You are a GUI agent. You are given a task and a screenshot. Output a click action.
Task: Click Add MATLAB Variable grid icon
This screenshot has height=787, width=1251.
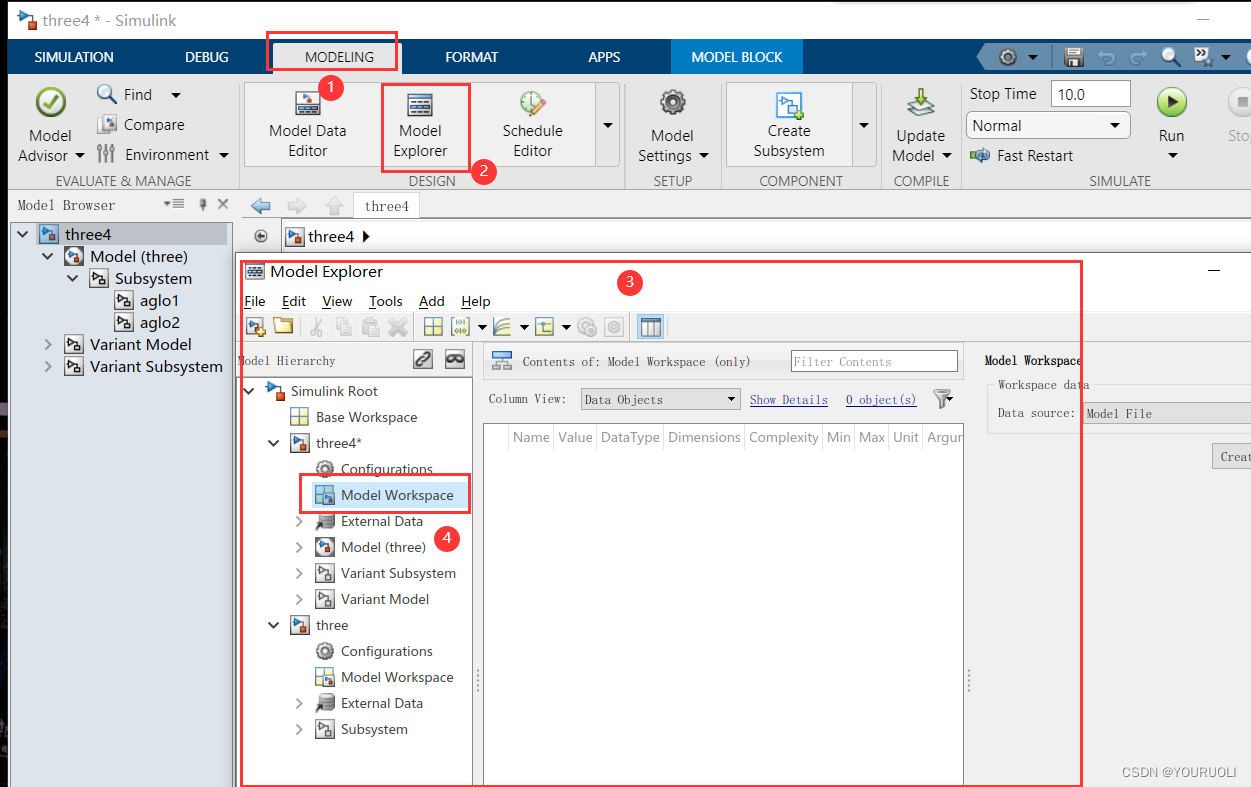[x=433, y=327]
